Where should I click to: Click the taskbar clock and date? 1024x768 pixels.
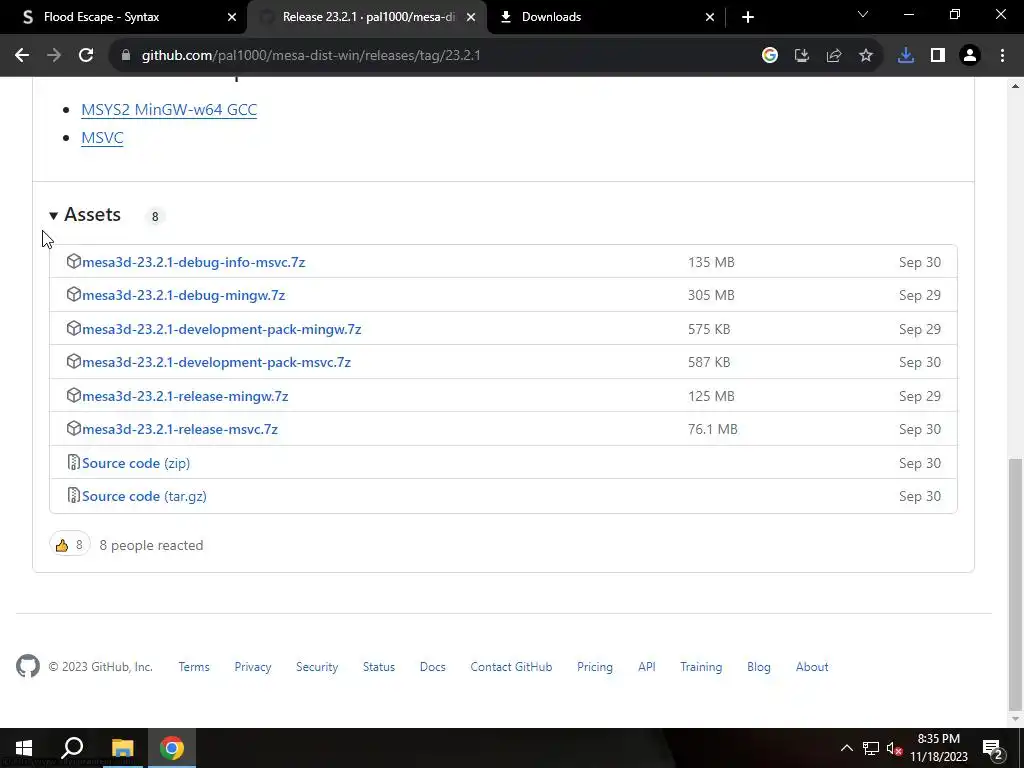coord(938,748)
